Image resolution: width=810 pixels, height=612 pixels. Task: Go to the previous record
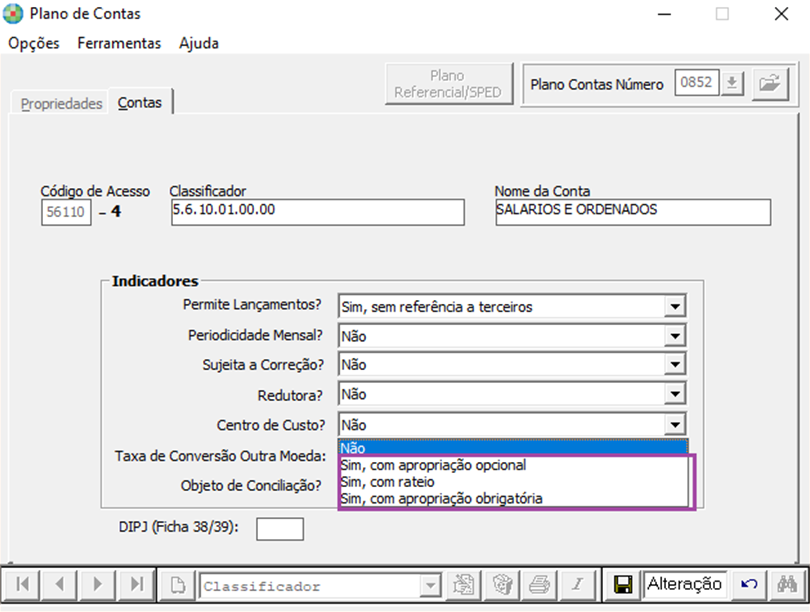pyautogui.click(x=60, y=585)
